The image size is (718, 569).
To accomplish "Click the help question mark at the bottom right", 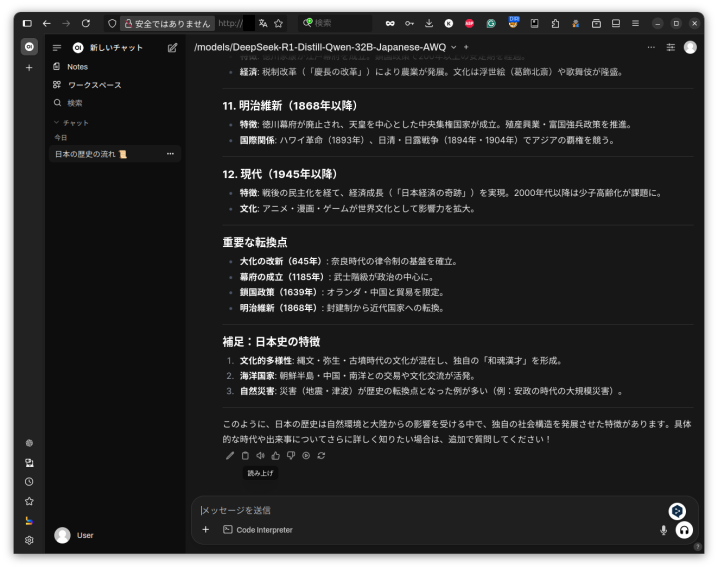I will [697, 546].
